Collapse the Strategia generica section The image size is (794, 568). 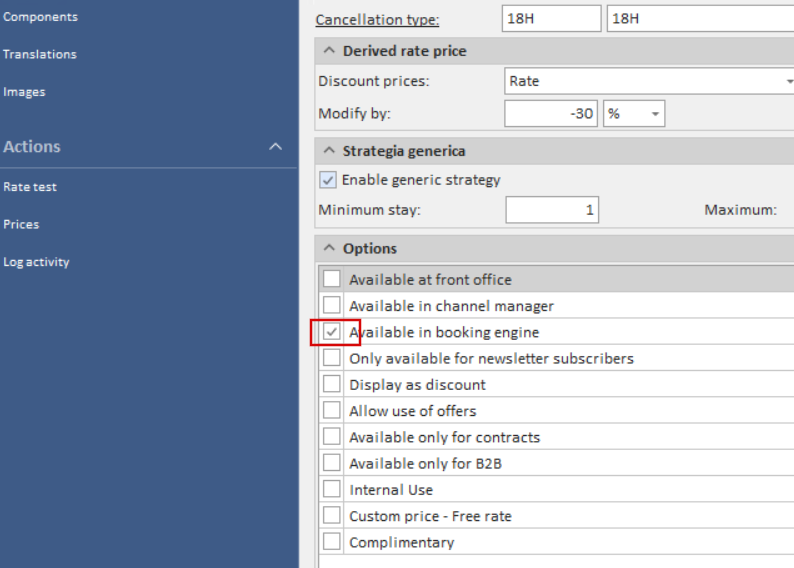coord(329,151)
